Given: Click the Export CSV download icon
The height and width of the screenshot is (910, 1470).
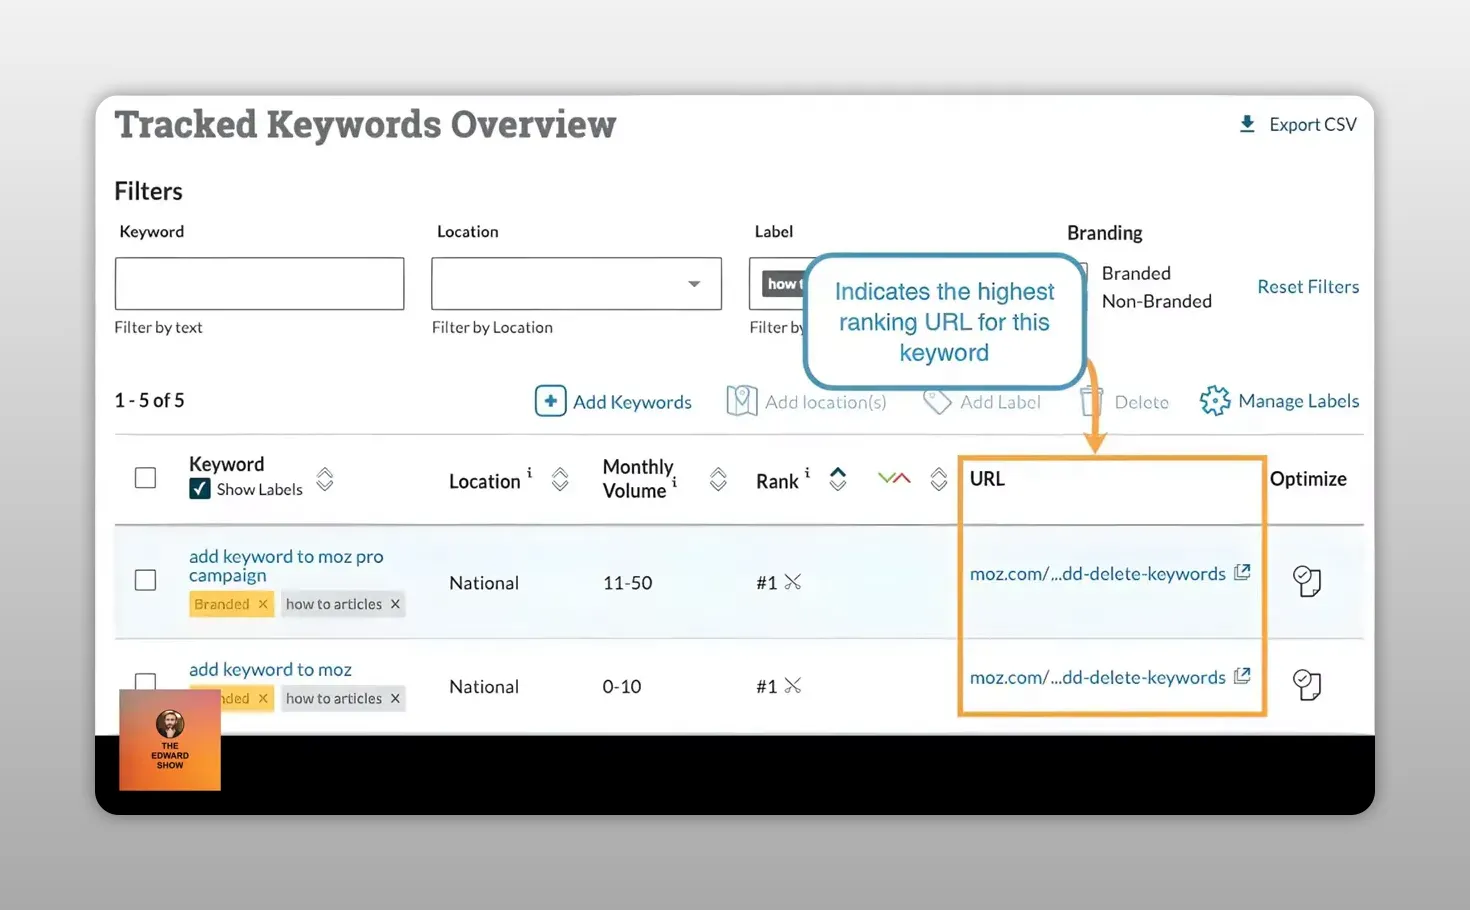Looking at the screenshot, I should coord(1247,124).
